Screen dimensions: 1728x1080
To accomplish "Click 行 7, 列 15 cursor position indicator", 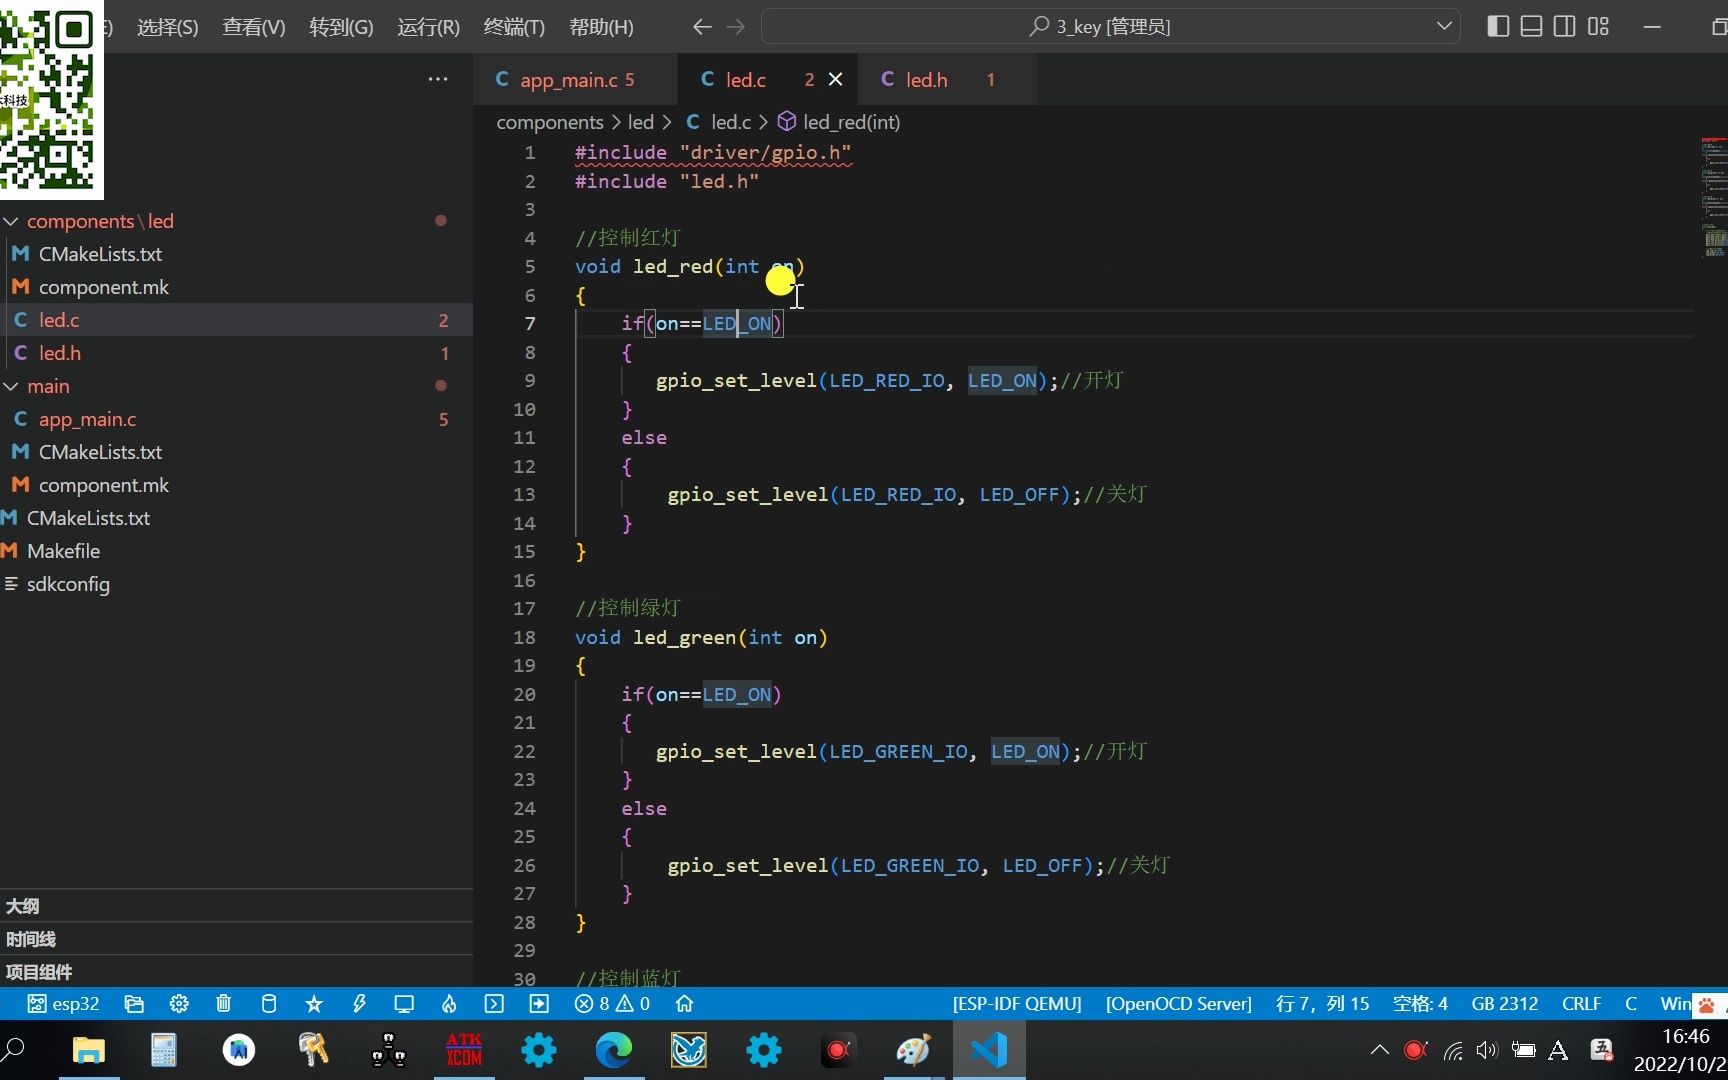I will pos(1322,1003).
